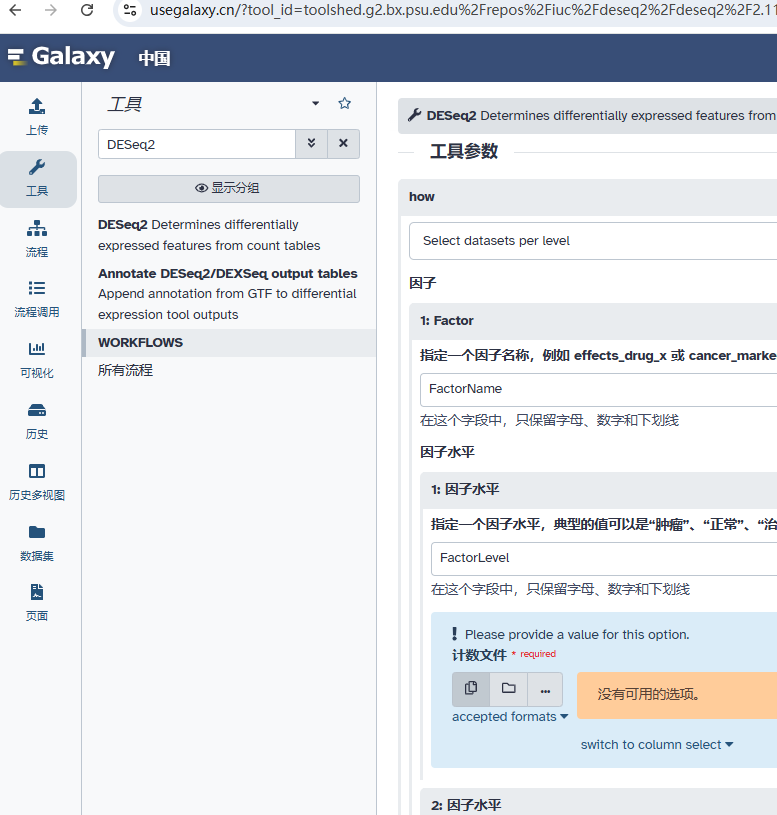
Task: Clear the DESeq2 search with X button
Action: pyautogui.click(x=343, y=143)
